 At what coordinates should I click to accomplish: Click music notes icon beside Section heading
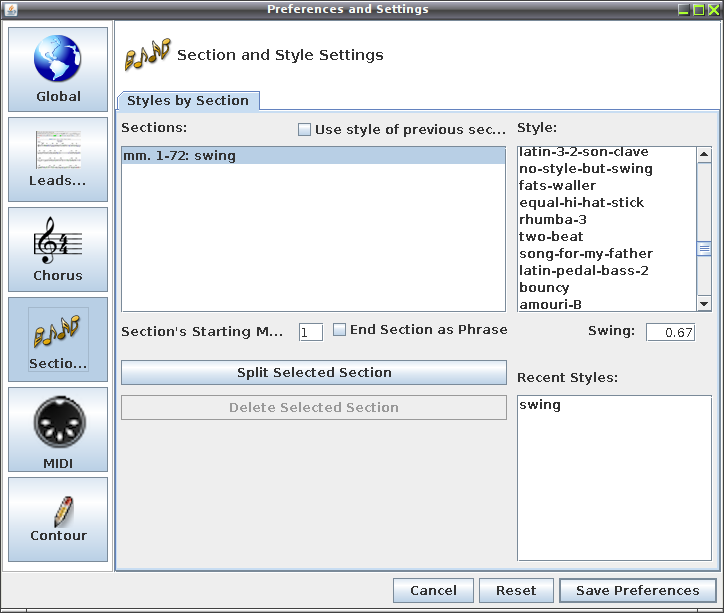point(147,54)
